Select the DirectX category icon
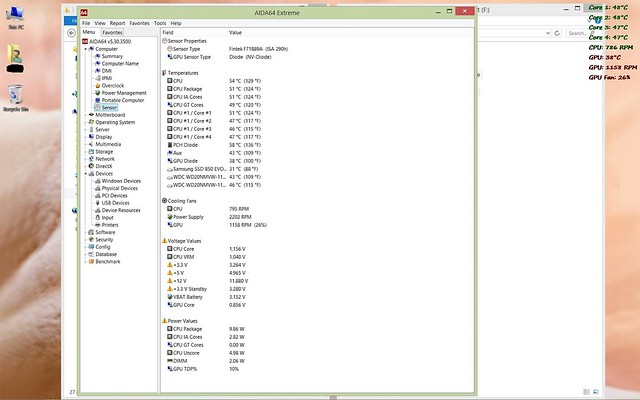Image resolution: width=640 pixels, height=400 pixels. click(91, 167)
